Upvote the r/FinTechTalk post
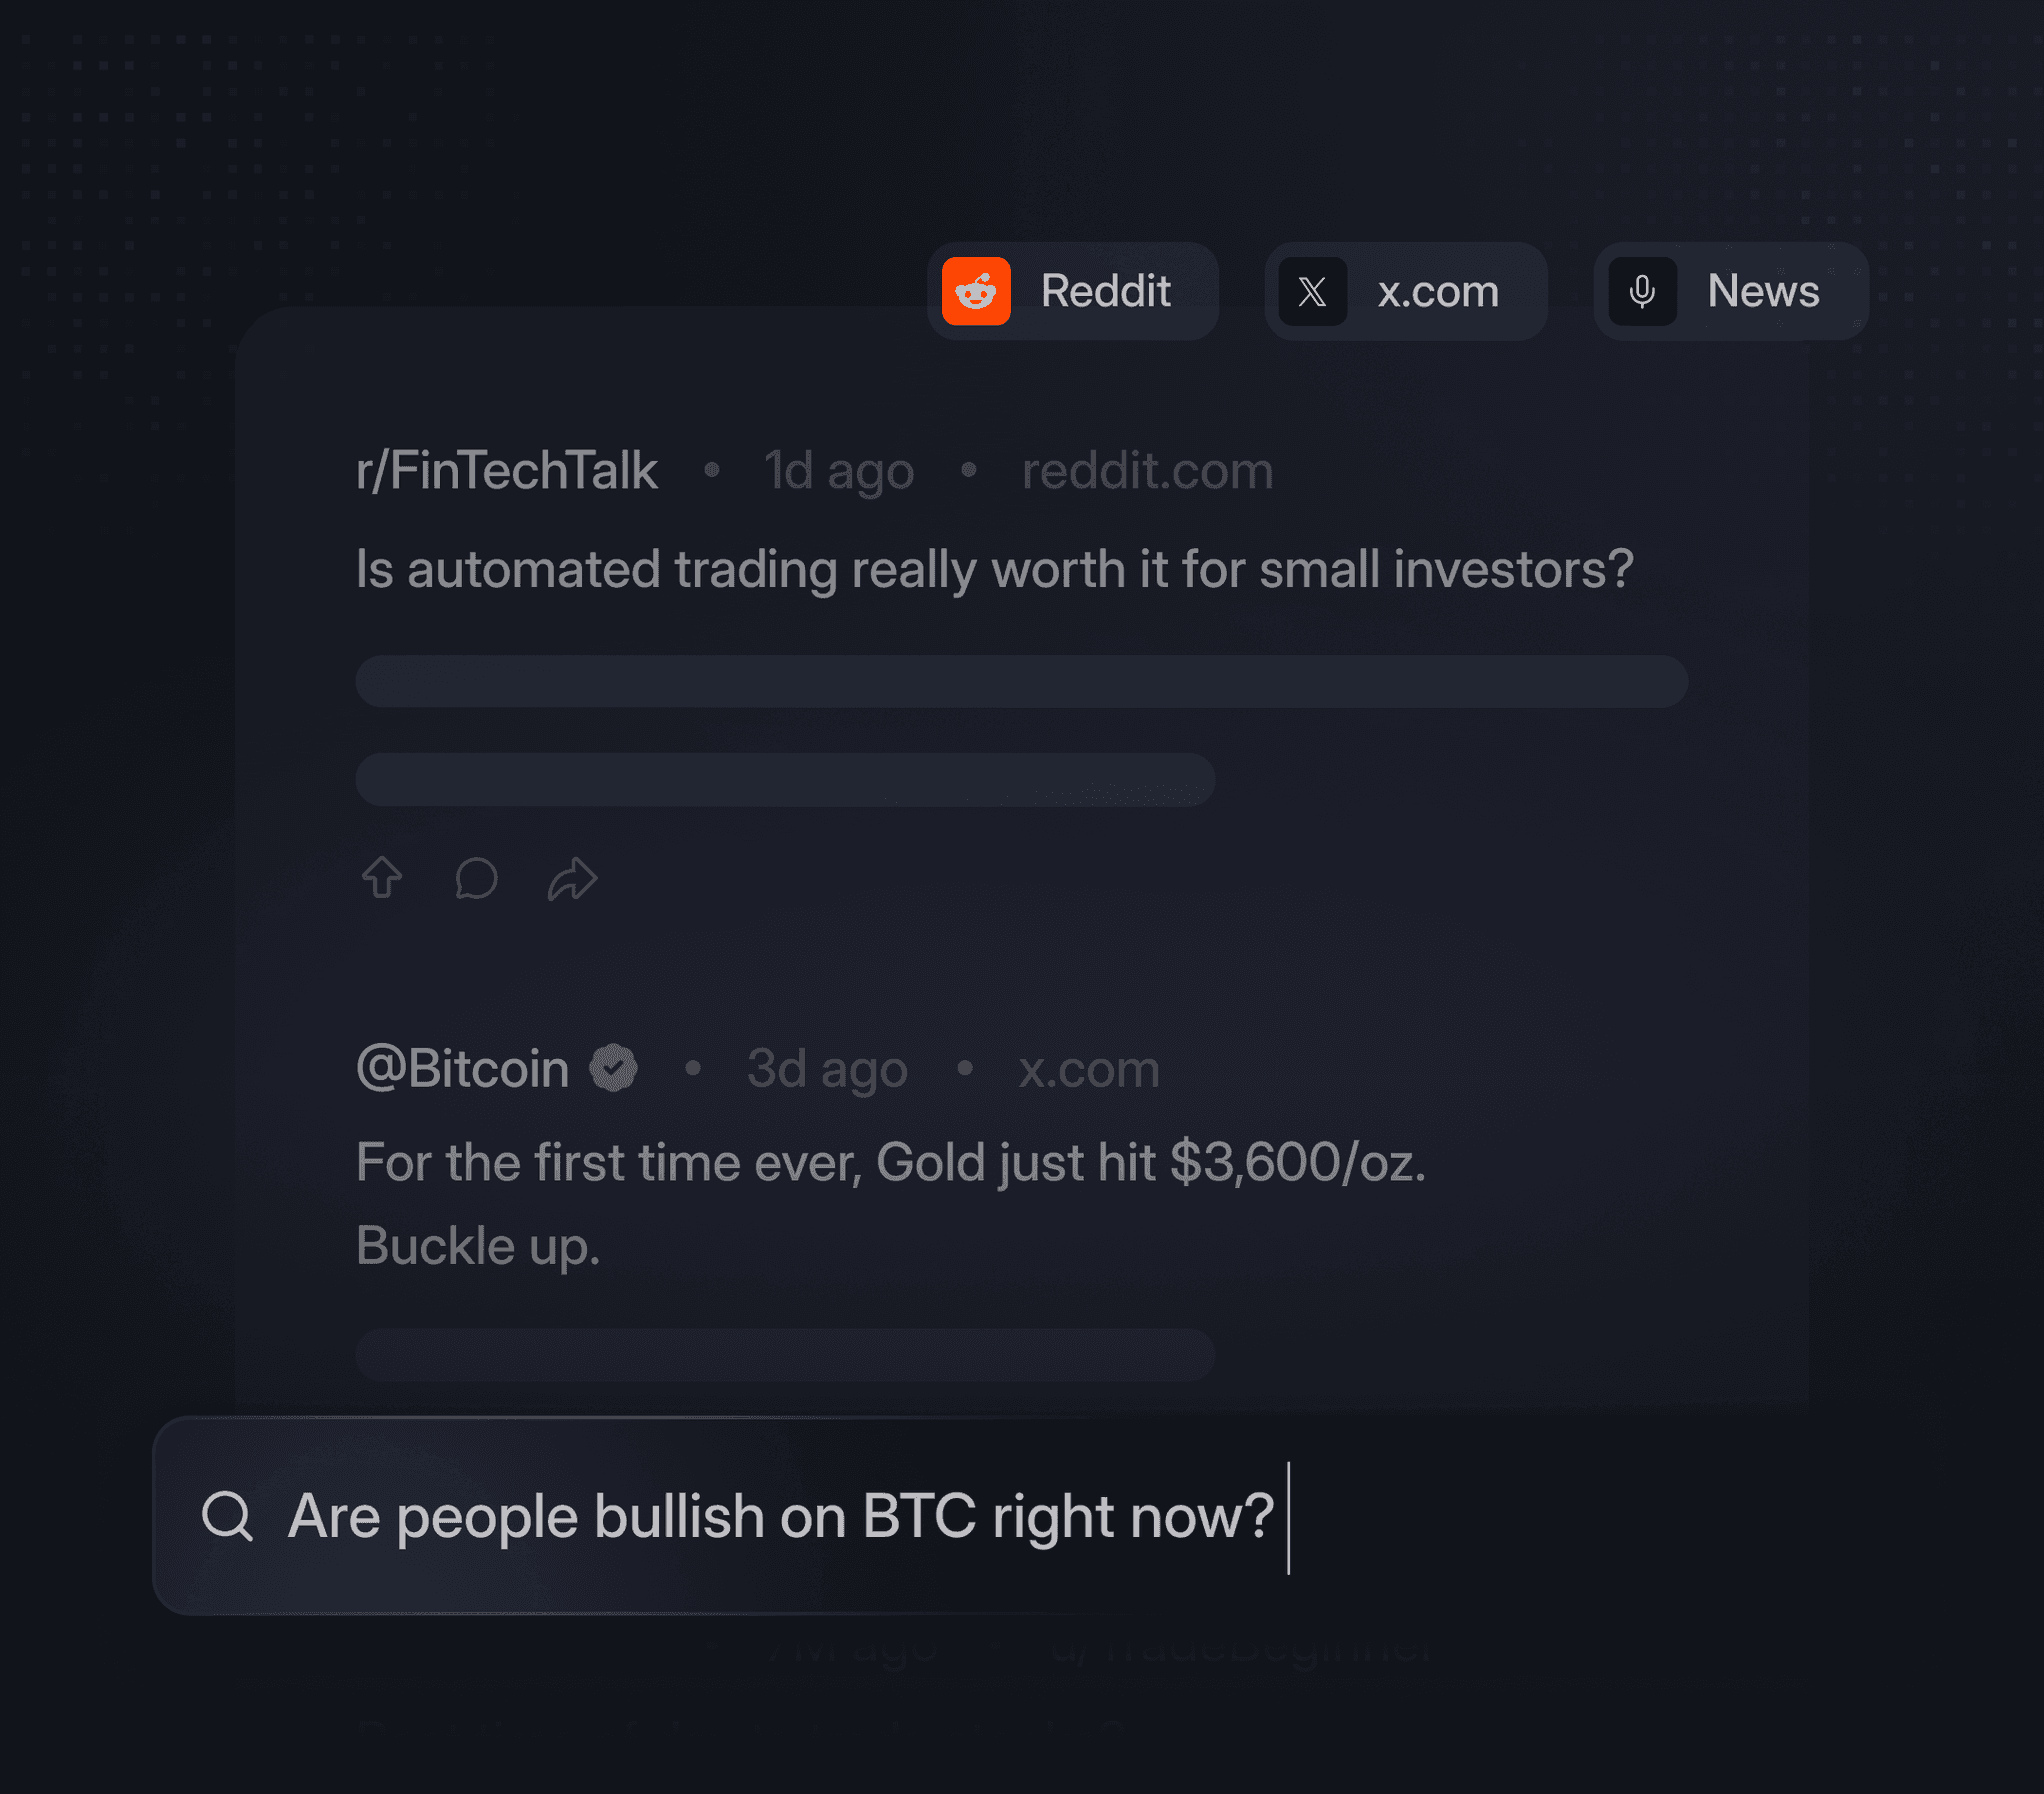Screen dimensions: 2044x1794 point(381,878)
